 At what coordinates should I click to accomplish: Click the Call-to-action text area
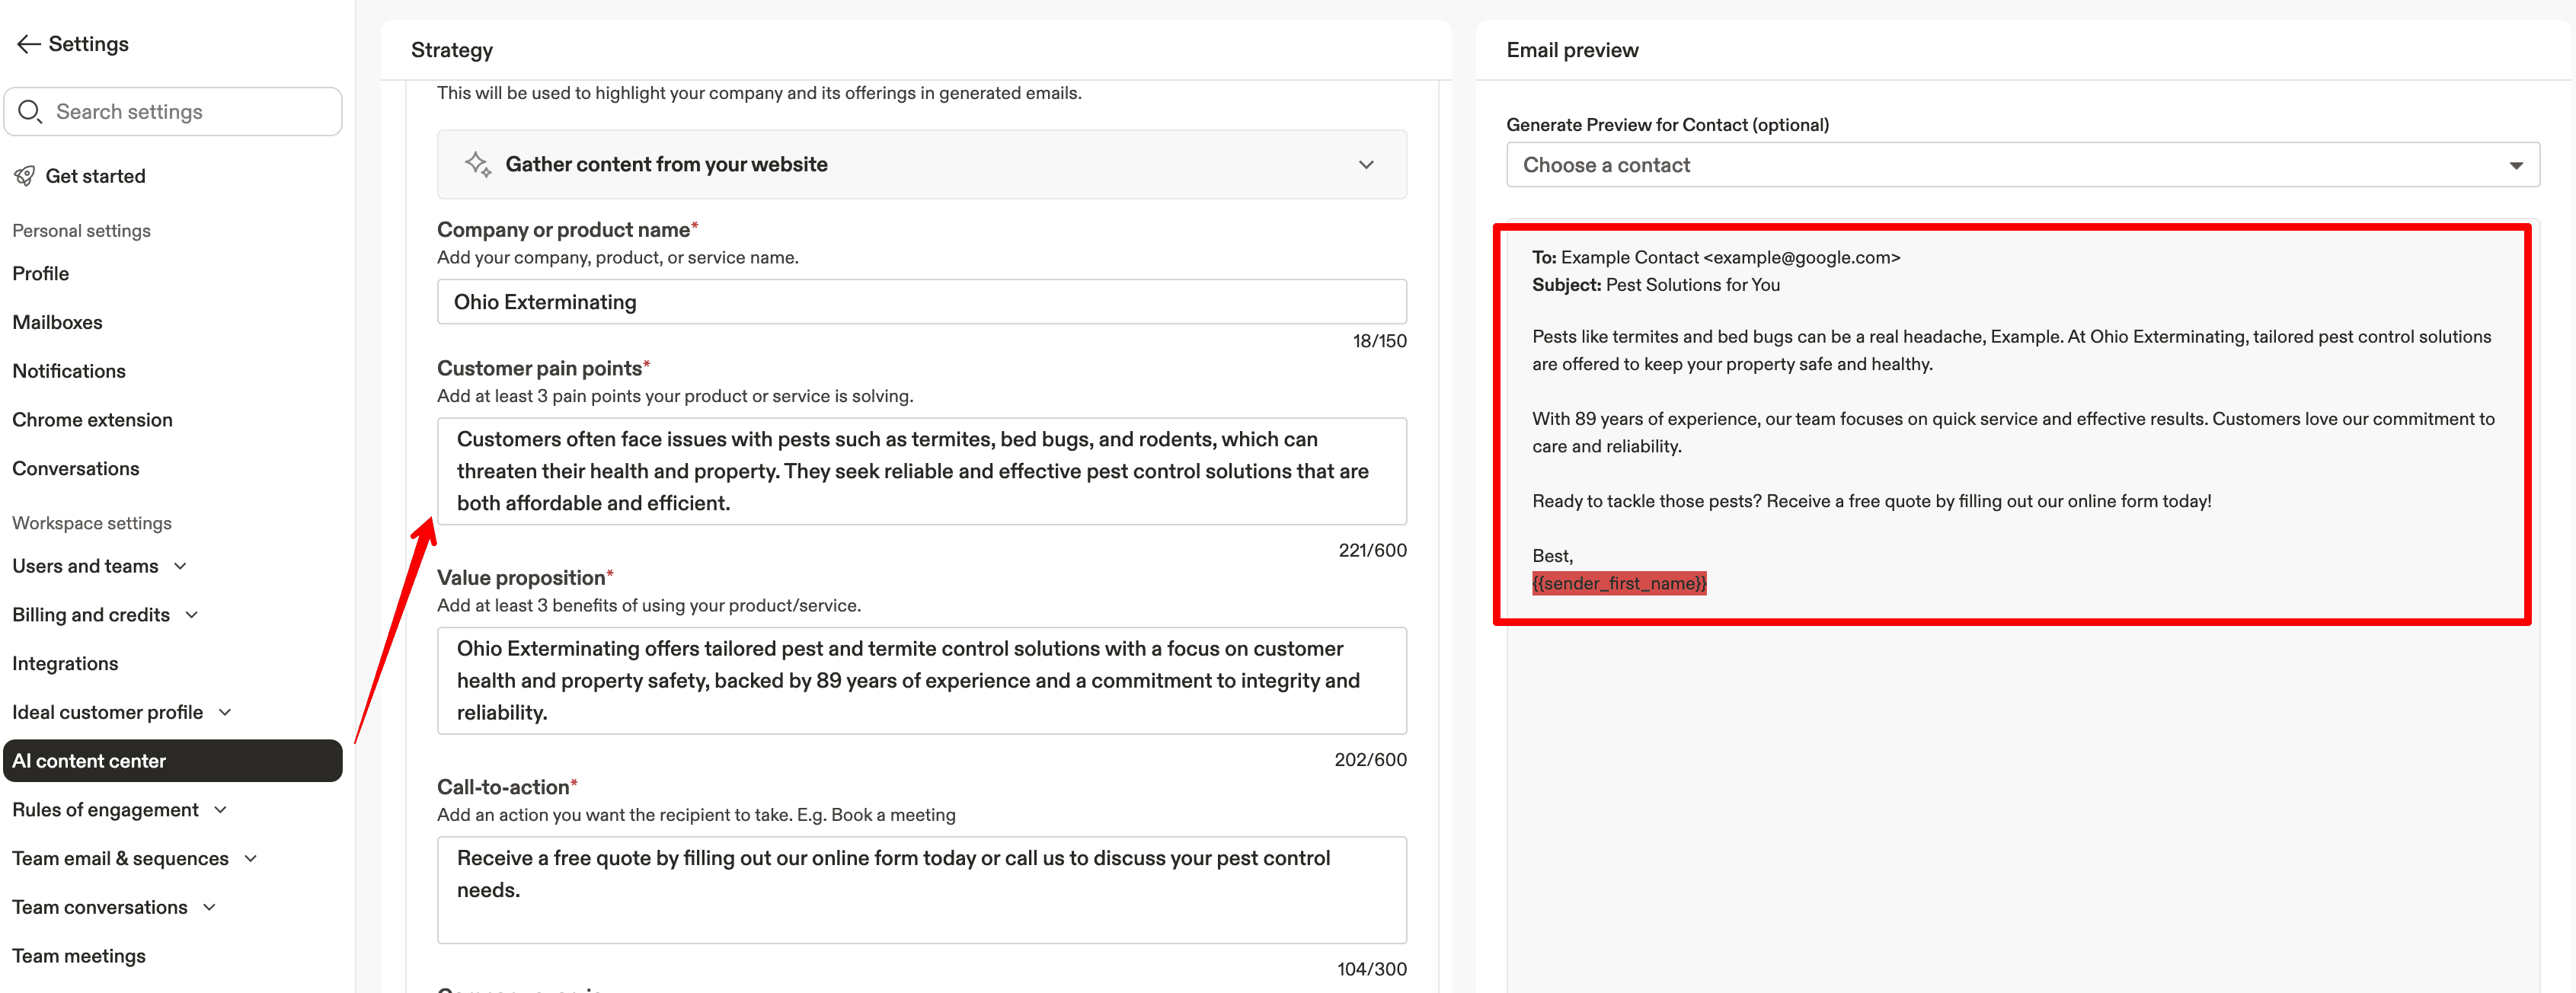pyautogui.click(x=921, y=889)
